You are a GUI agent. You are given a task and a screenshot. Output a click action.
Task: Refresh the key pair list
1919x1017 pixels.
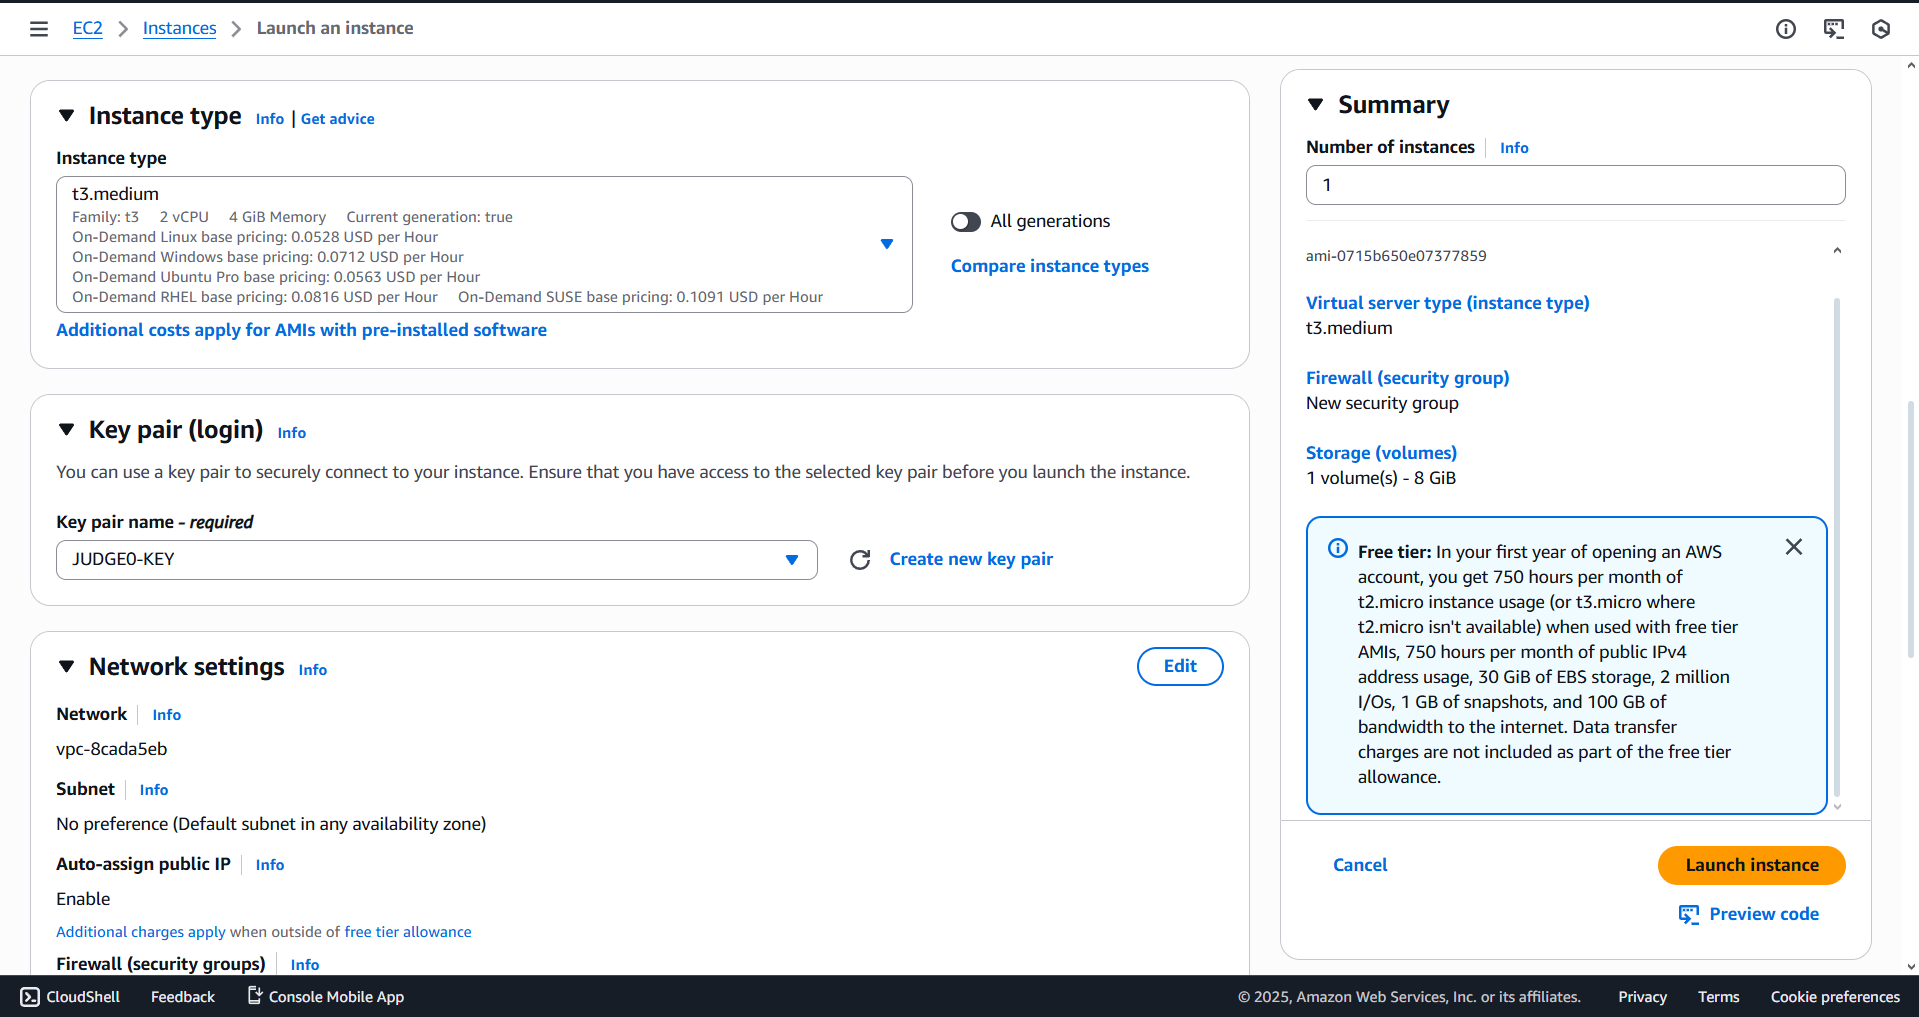pyautogui.click(x=860, y=560)
